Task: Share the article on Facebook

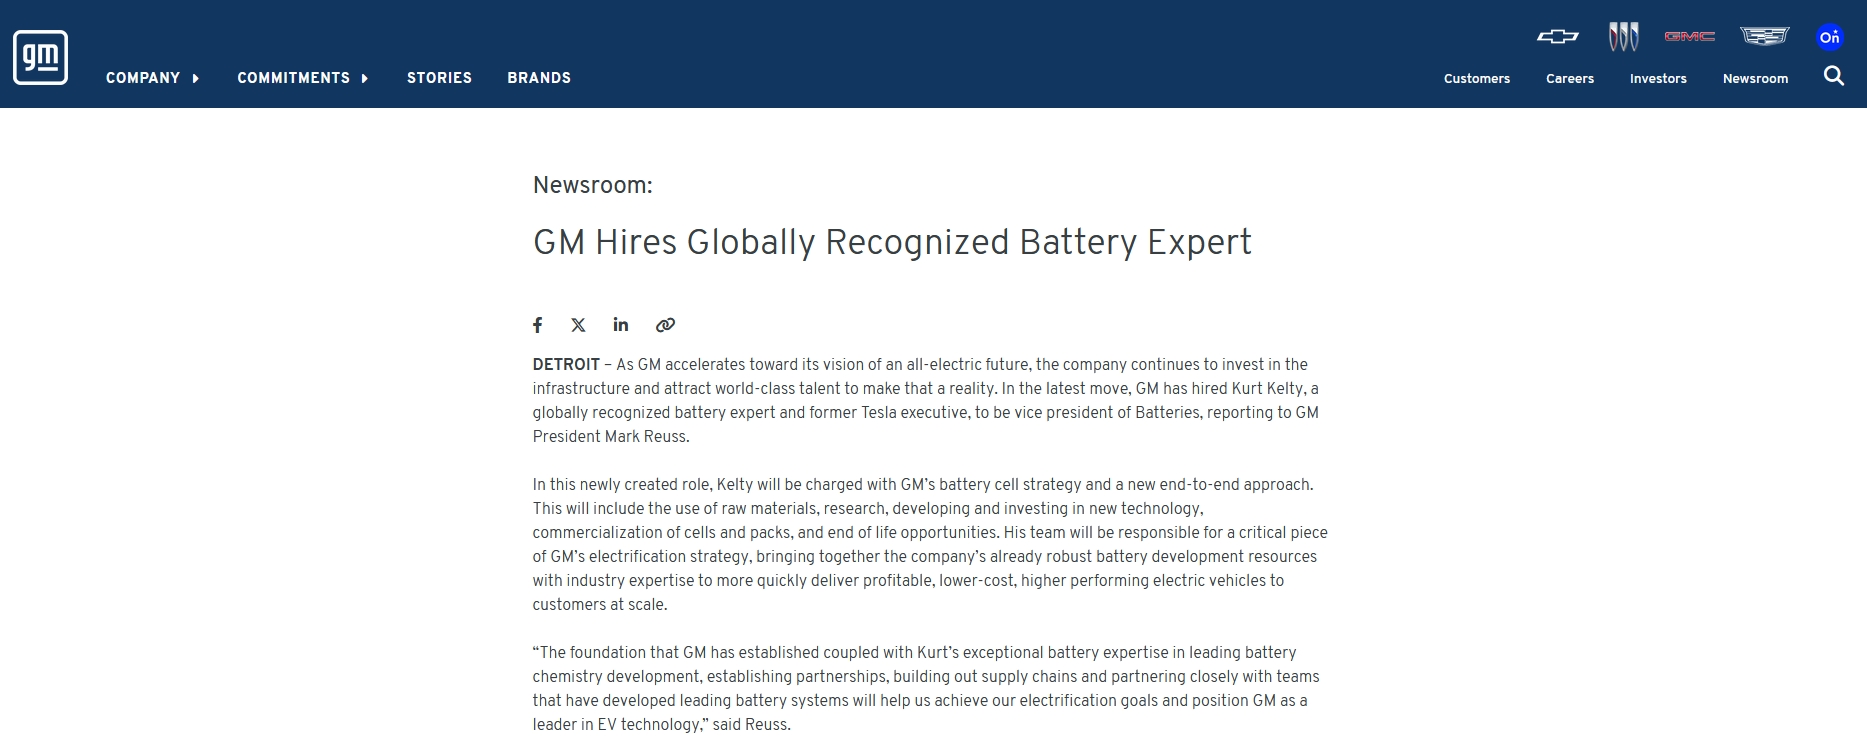Action: point(538,325)
